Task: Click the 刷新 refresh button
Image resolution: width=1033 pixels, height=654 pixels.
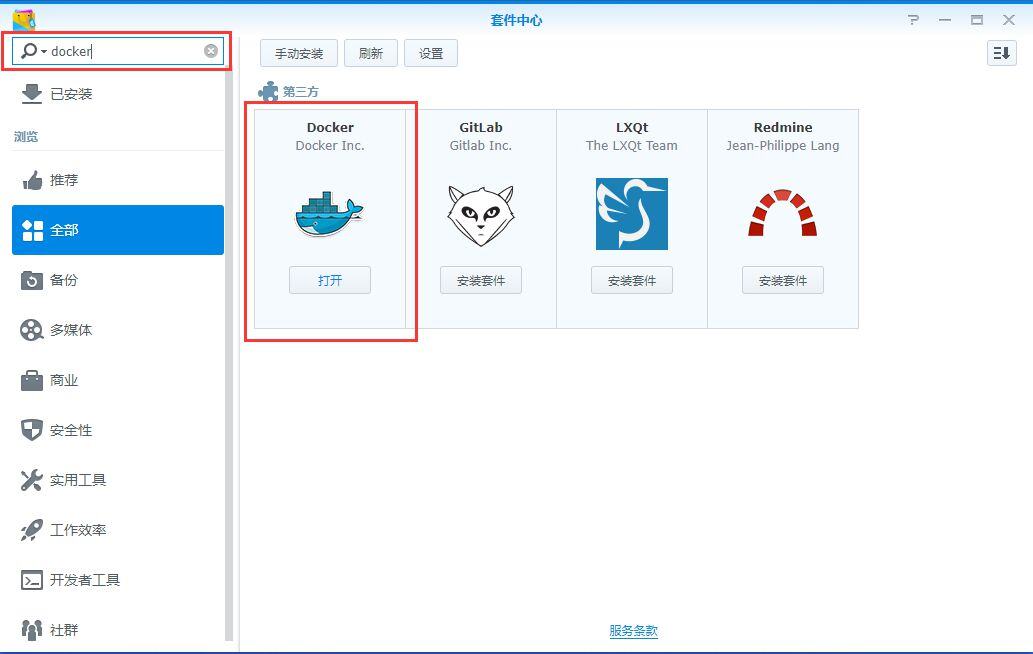Action: (x=371, y=53)
